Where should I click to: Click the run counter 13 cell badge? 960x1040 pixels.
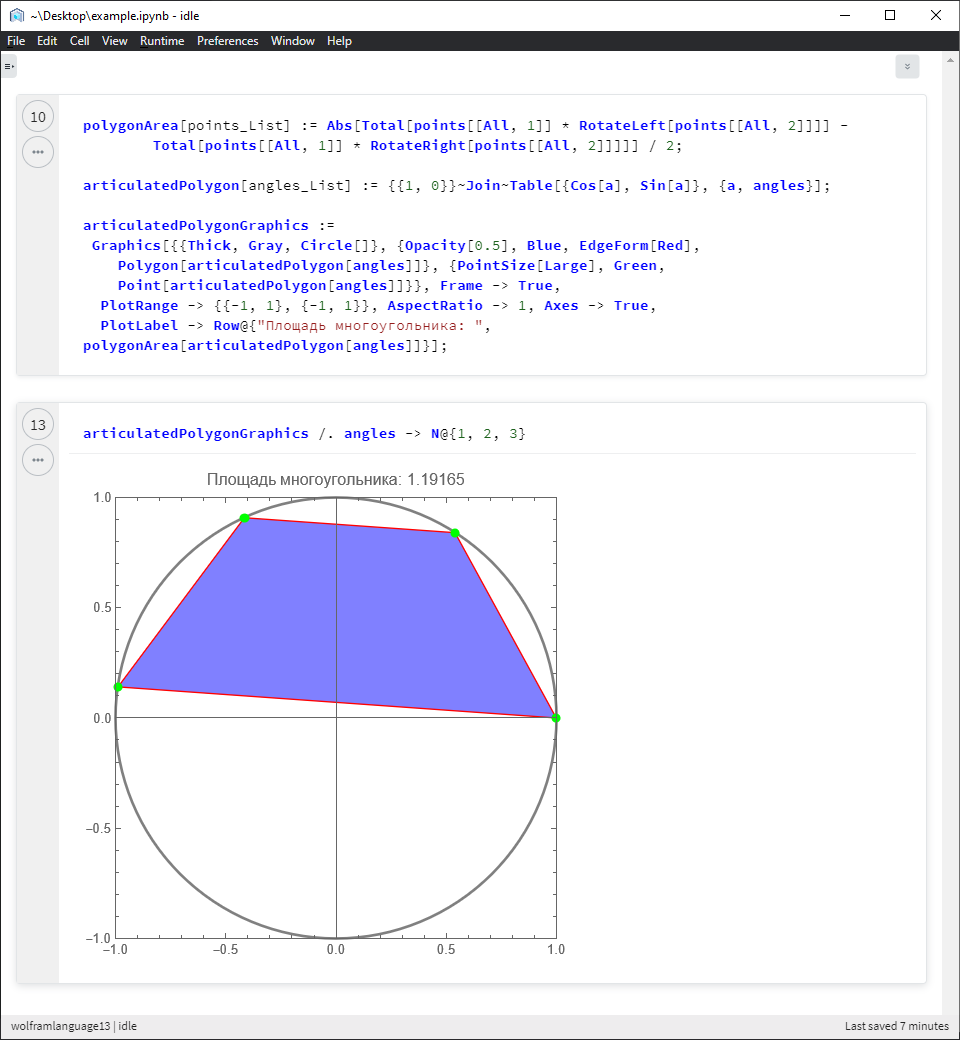[x=38, y=424]
